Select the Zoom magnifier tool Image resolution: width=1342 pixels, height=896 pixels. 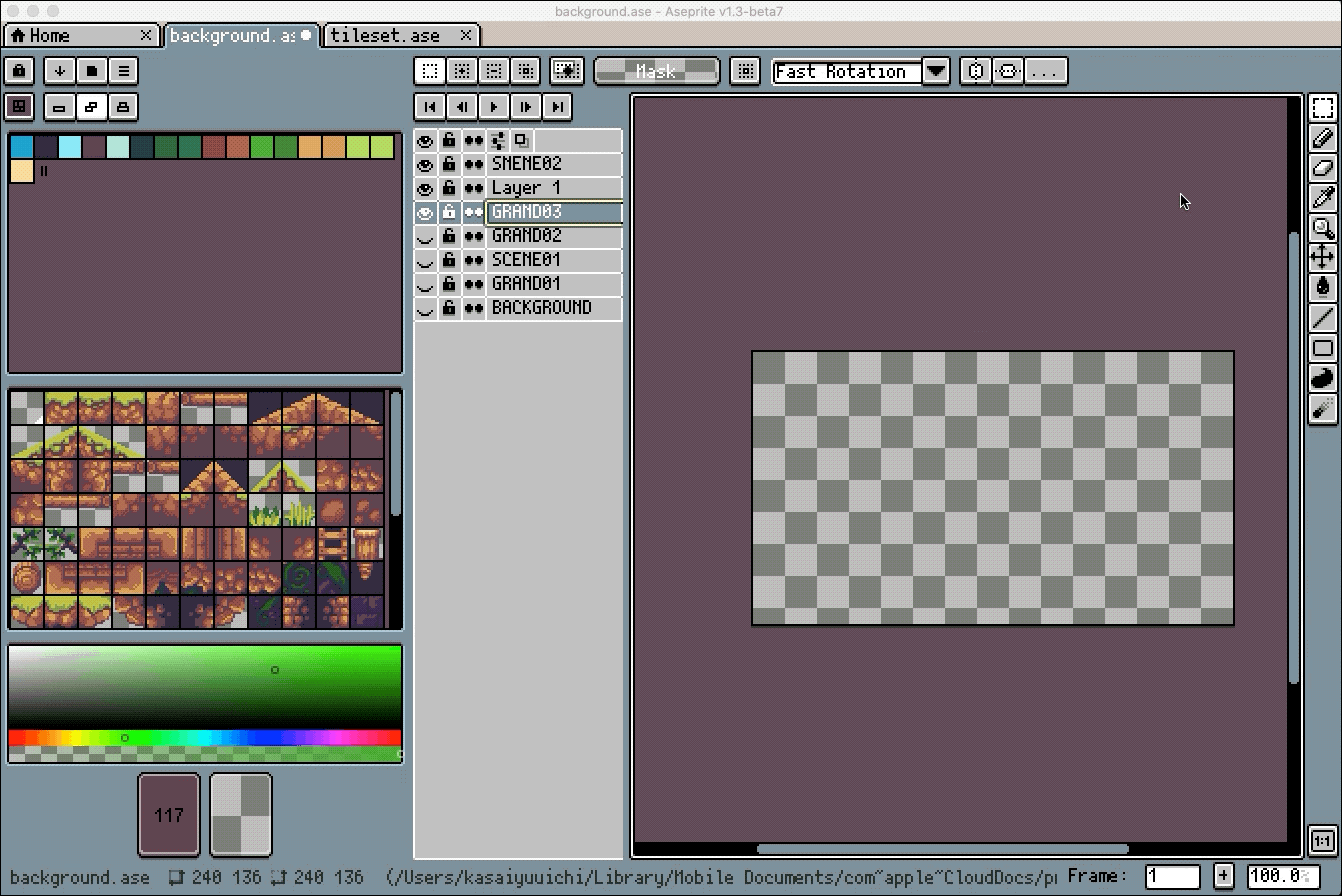[x=1323, y=228]
